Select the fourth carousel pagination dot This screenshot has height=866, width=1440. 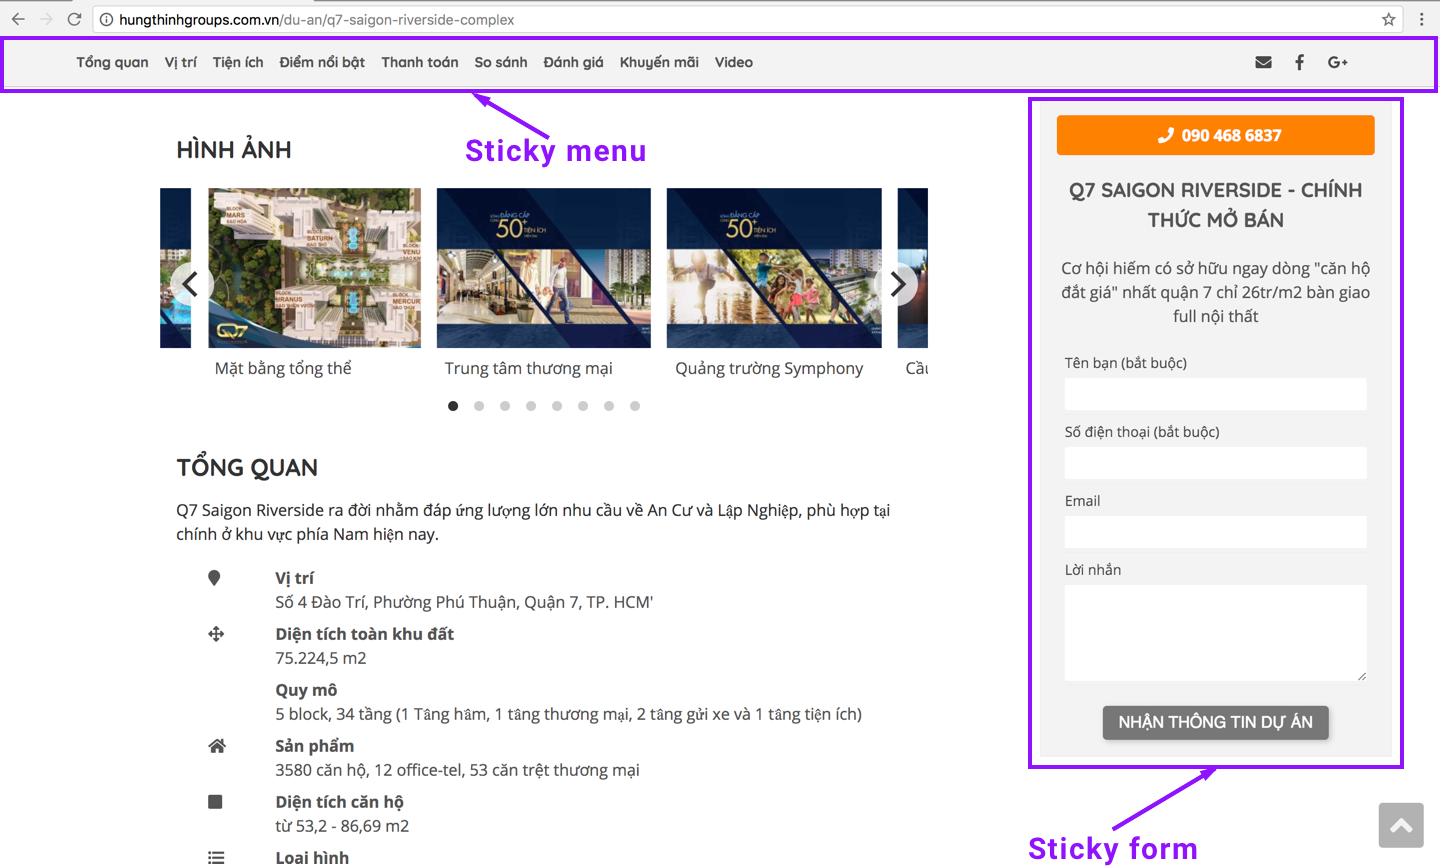pyautogui.click(x=531, y=406)
